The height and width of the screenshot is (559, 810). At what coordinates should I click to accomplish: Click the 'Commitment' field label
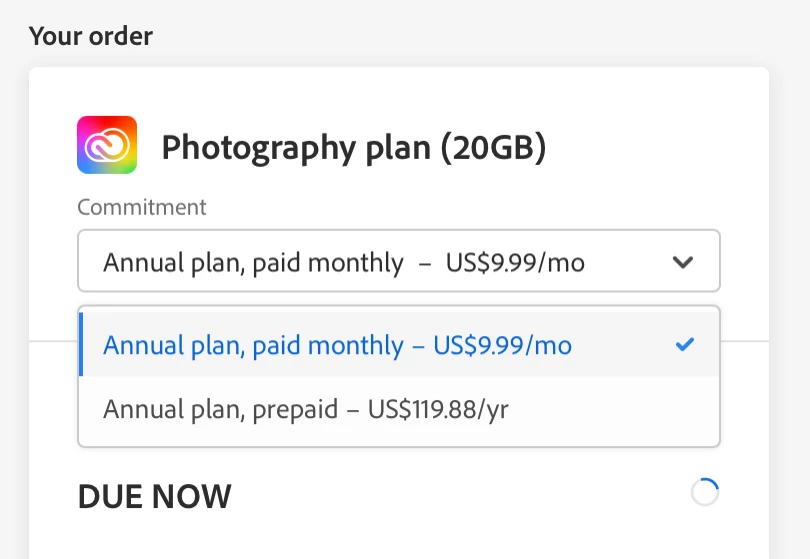pos(142,207)
